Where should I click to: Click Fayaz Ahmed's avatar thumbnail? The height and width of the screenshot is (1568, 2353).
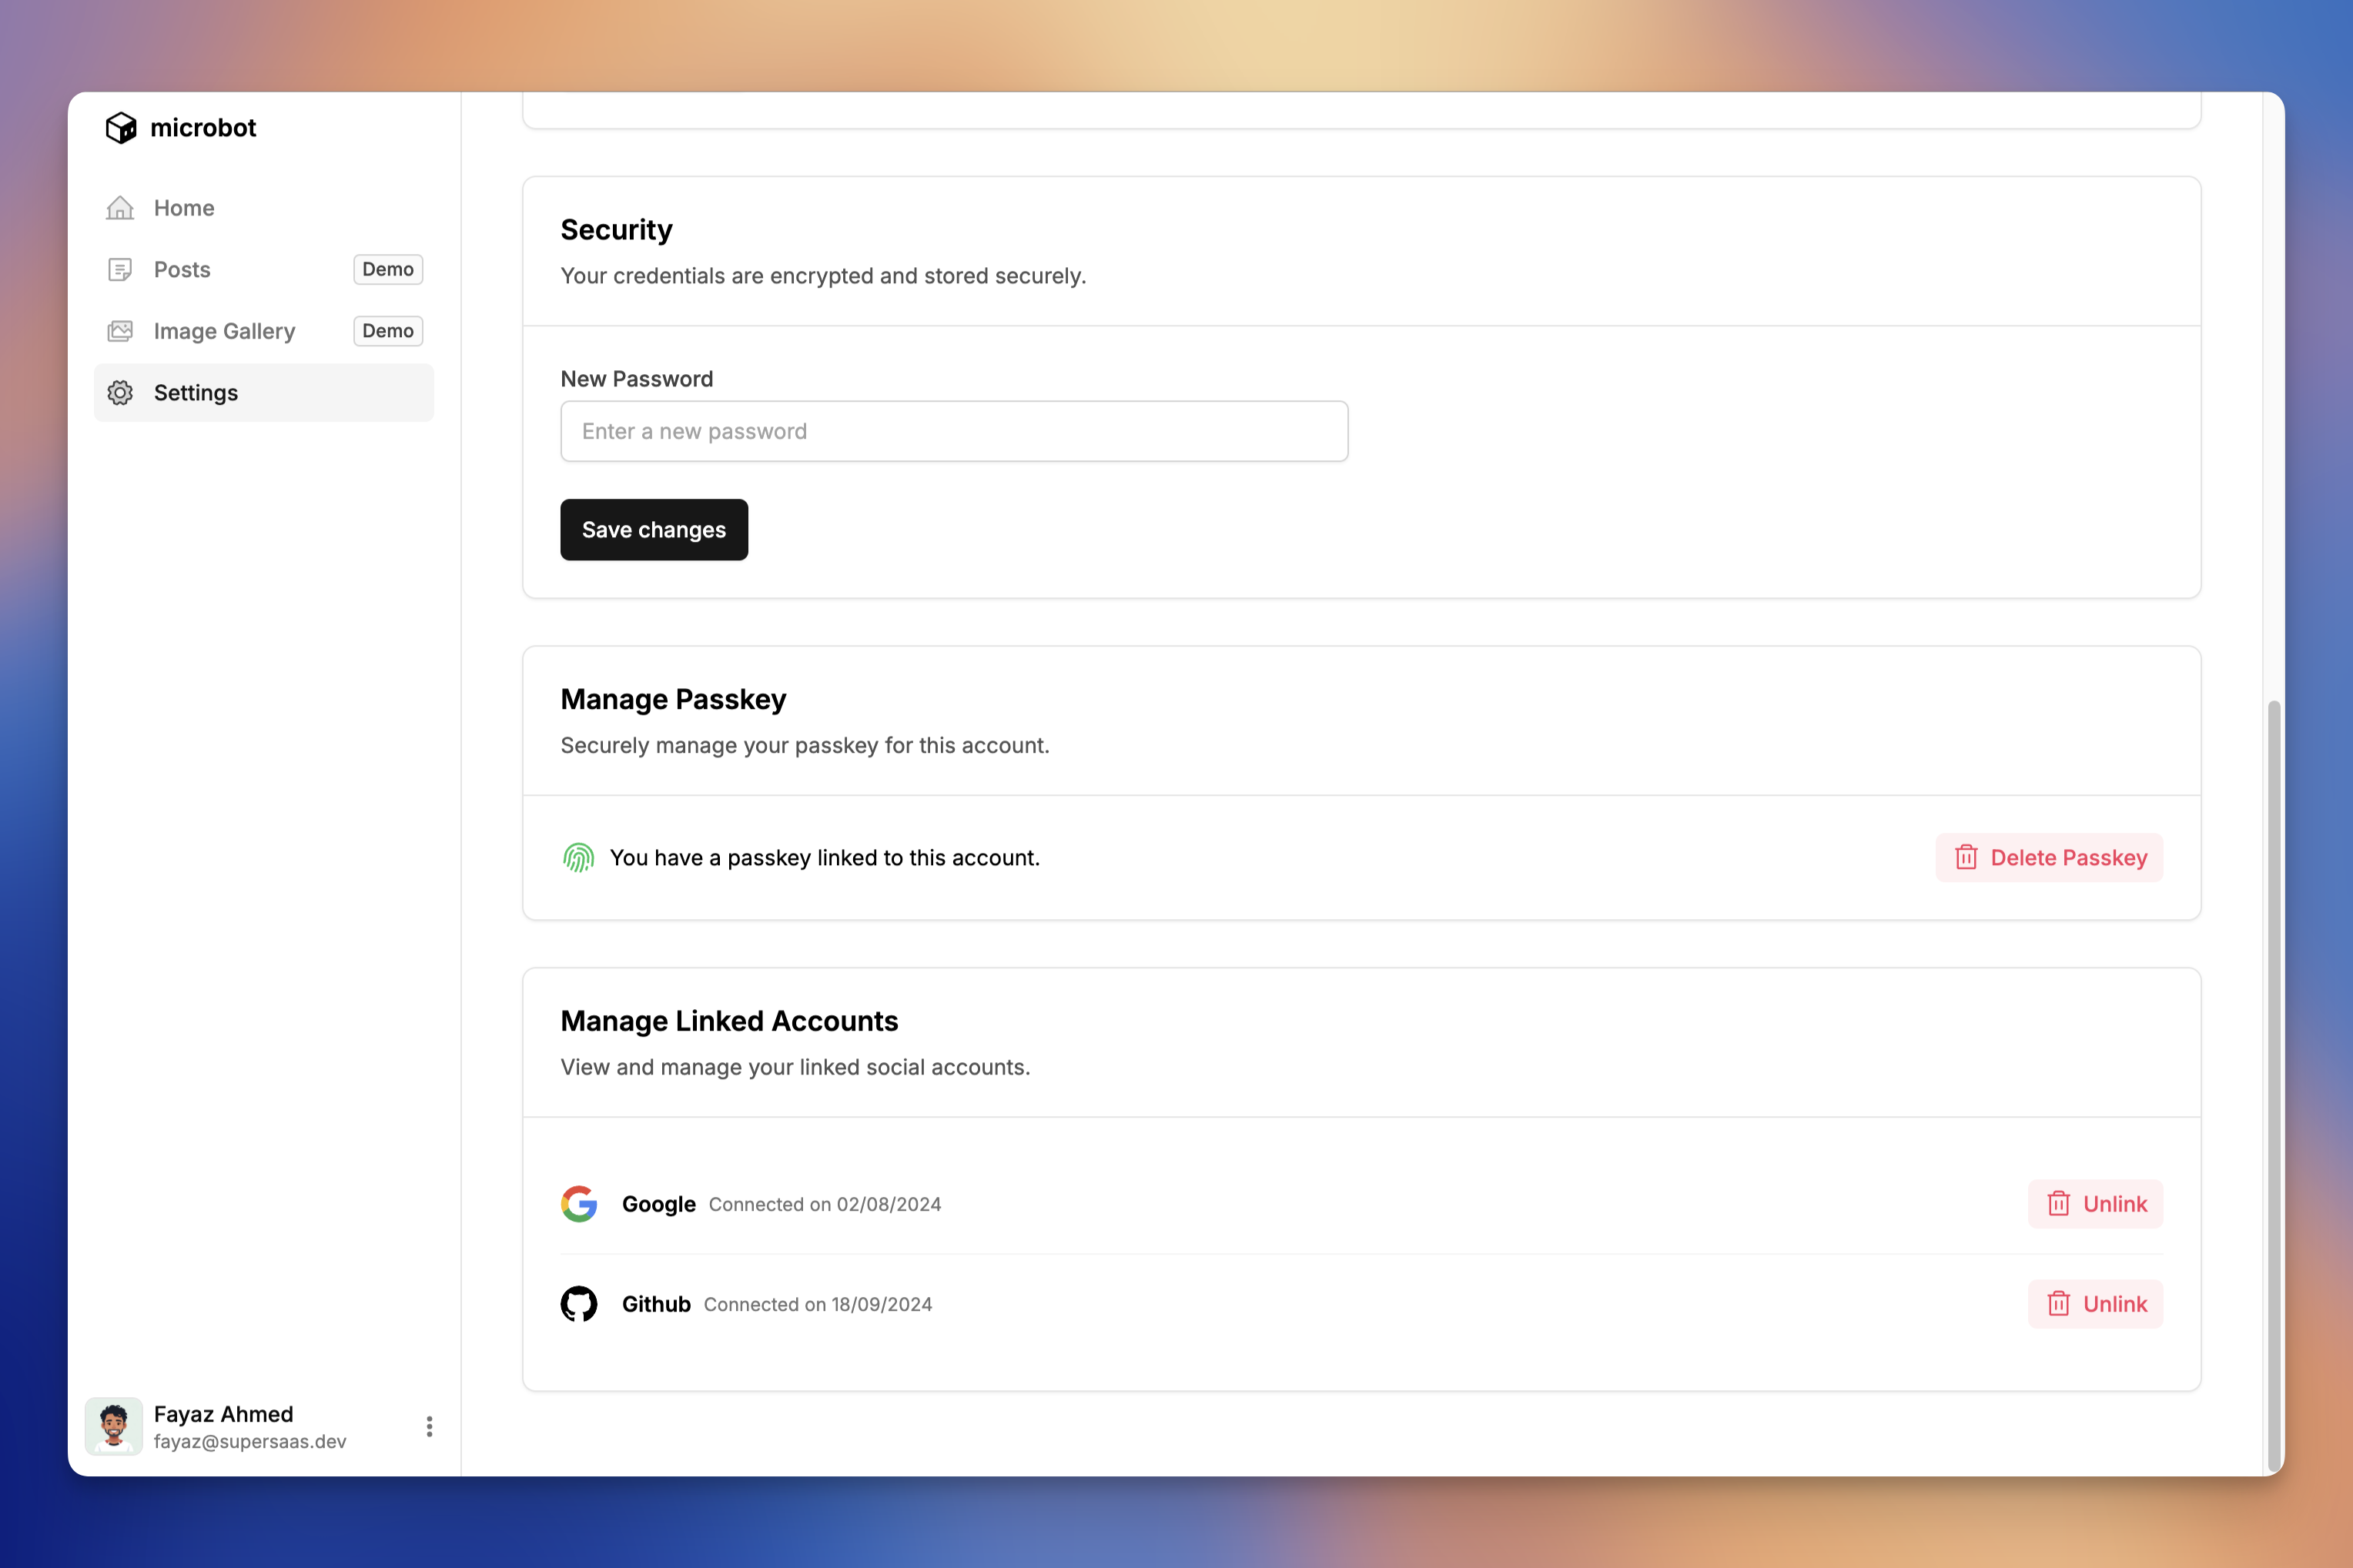click(114, 1427)
